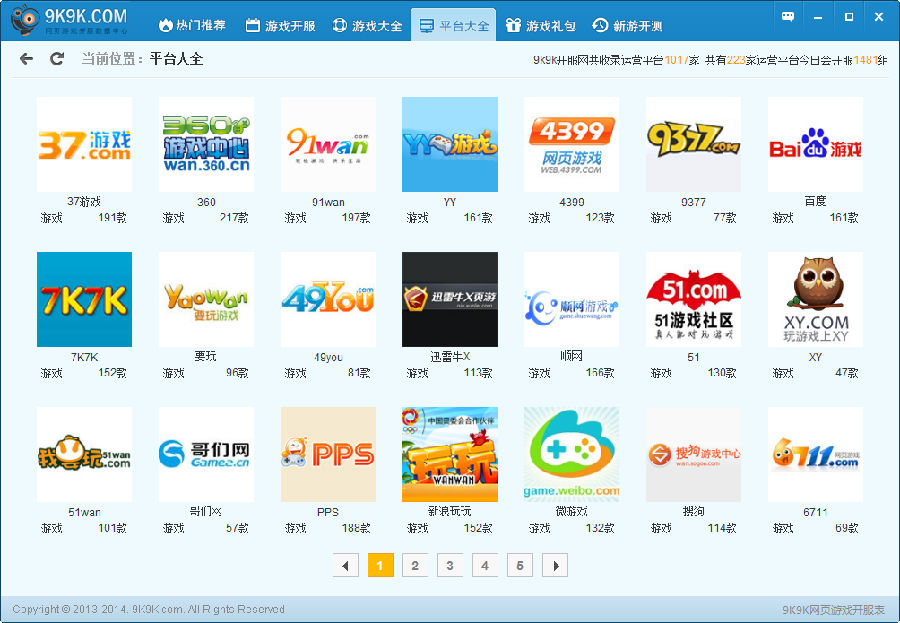Image resolution: width=900 pixels, height=623 pixels.
Task: Open the 91wan platform logo
Action: click(328, 144)
